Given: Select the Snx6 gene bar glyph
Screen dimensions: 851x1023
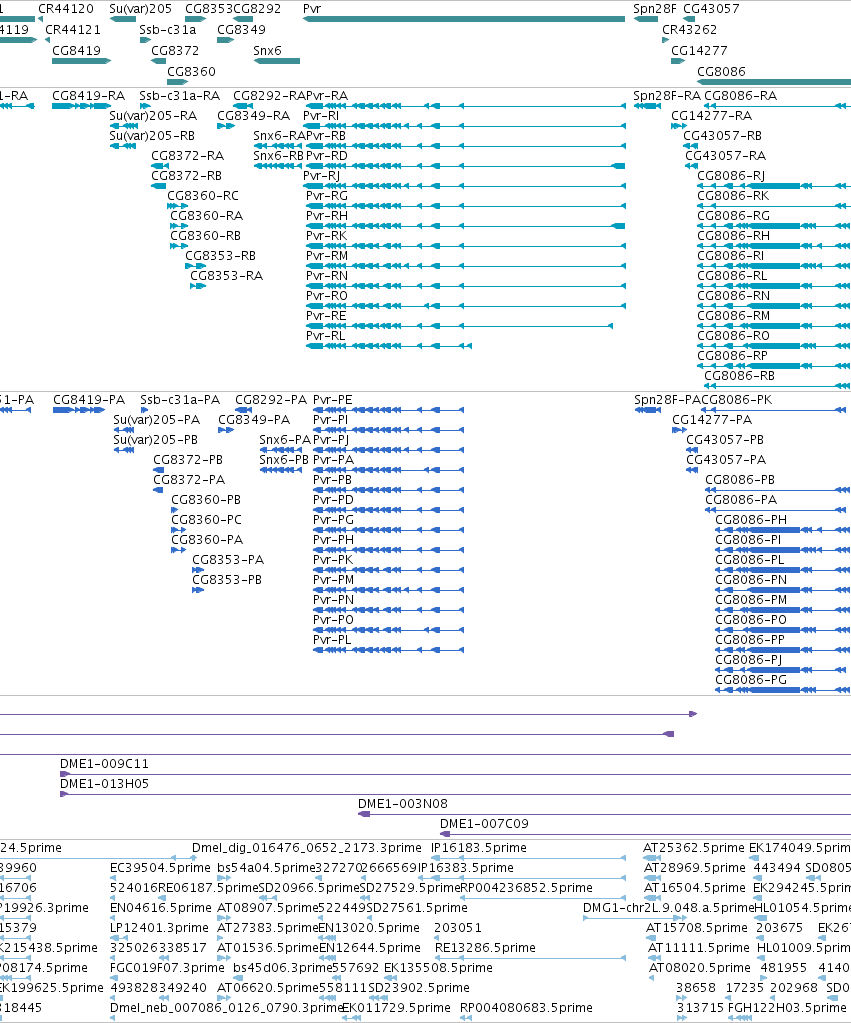Looking at the screenshot, I should pos(277,61).
